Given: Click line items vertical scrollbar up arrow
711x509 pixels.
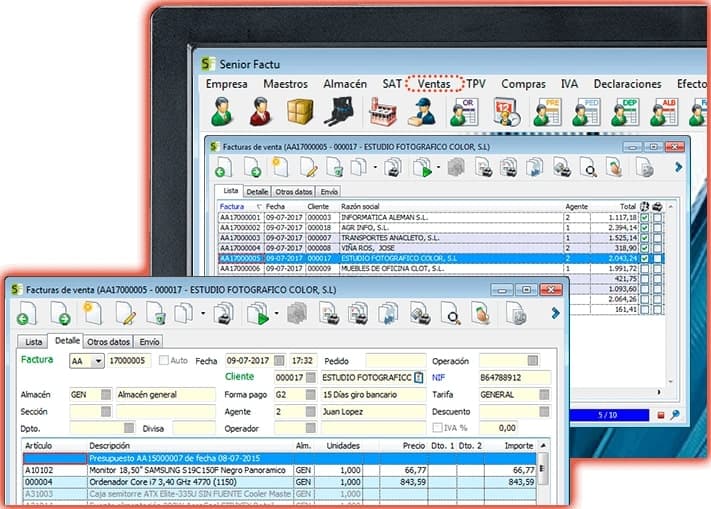Looking at the screenshot, I should coord(543,446).
